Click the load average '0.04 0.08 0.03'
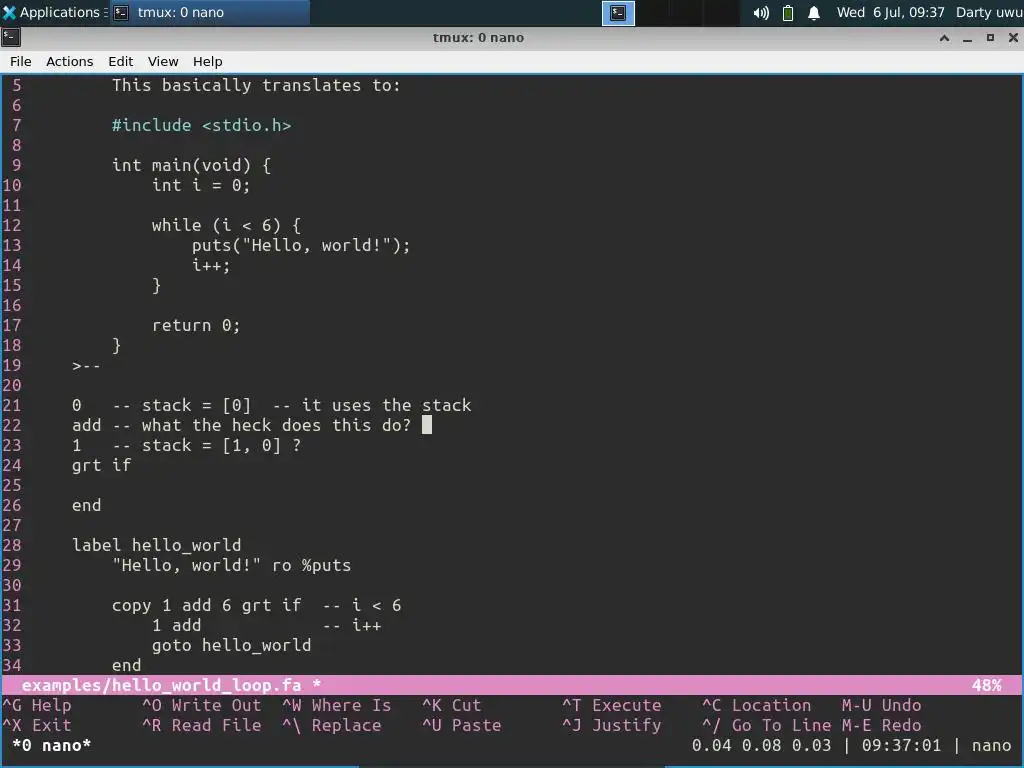The height and width of the screenshot is (768, 1024). click(x=761, y=745)
